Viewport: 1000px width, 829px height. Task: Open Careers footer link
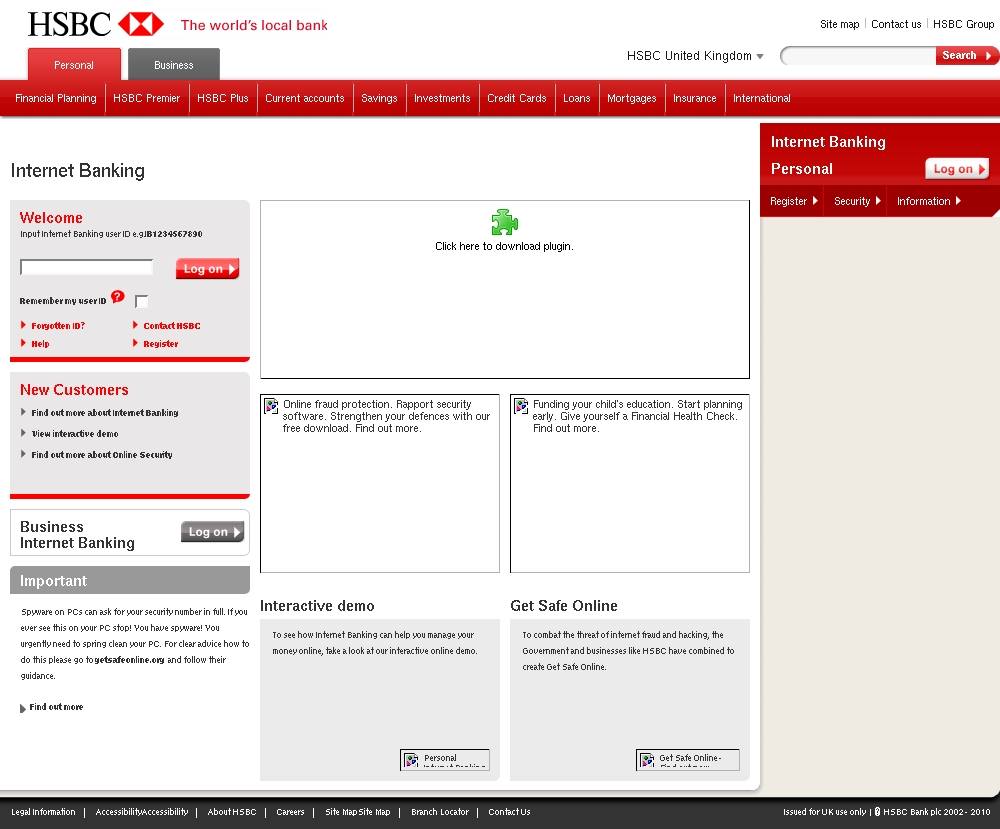tap(290, 812)
